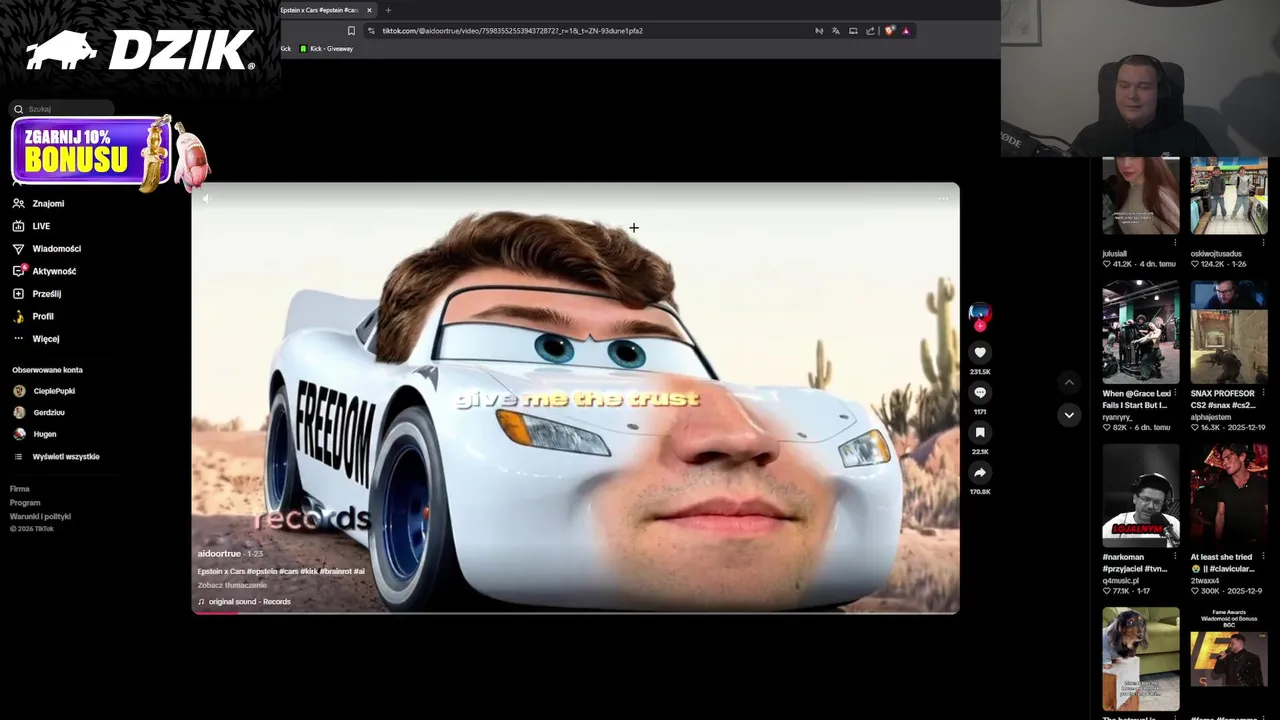
Task: Open video three-dot options menu
Action: [943, 198]
